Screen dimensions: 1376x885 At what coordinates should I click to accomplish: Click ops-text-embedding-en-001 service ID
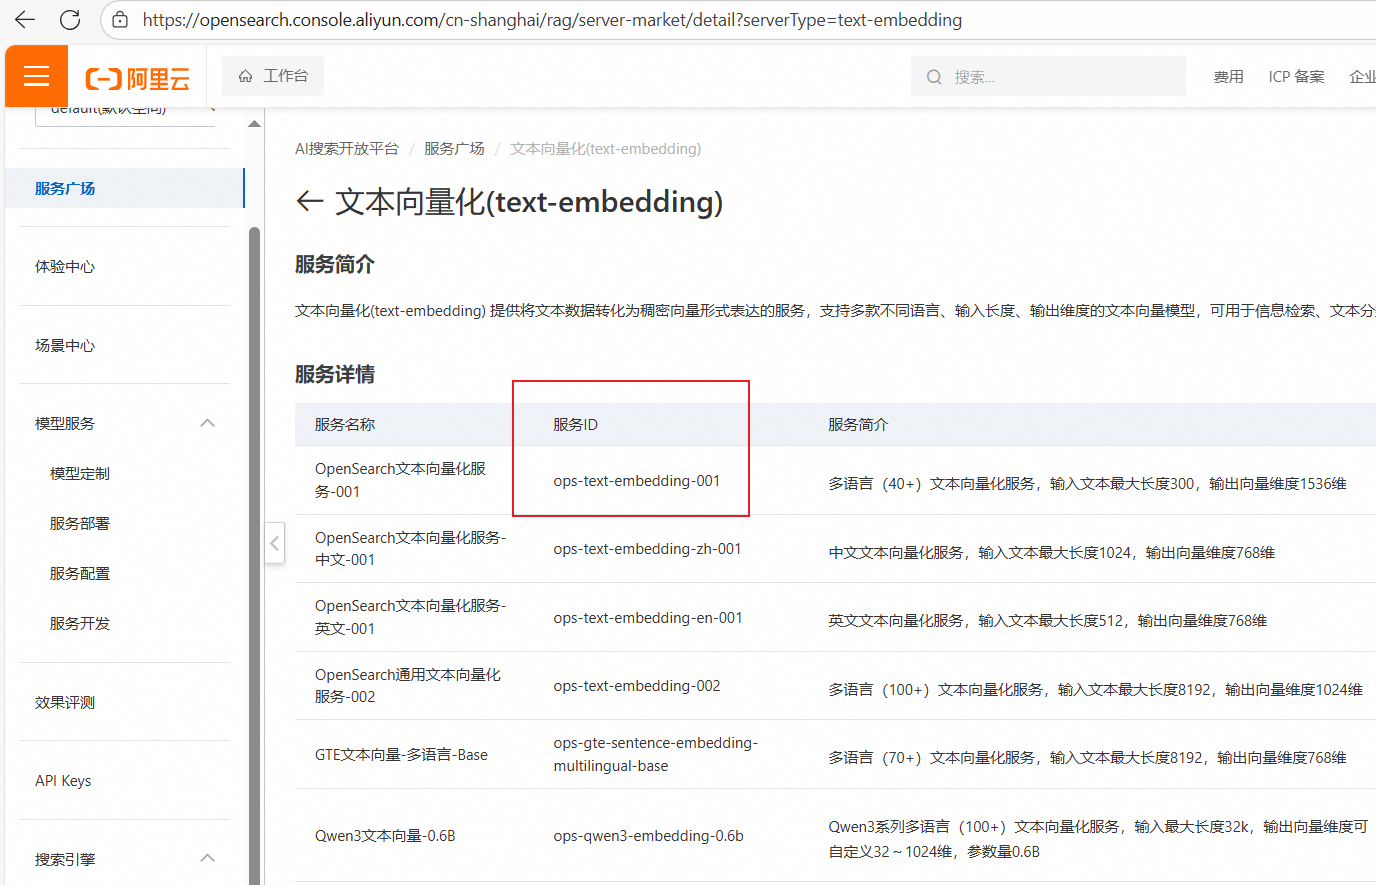click(x=648, y=618)
